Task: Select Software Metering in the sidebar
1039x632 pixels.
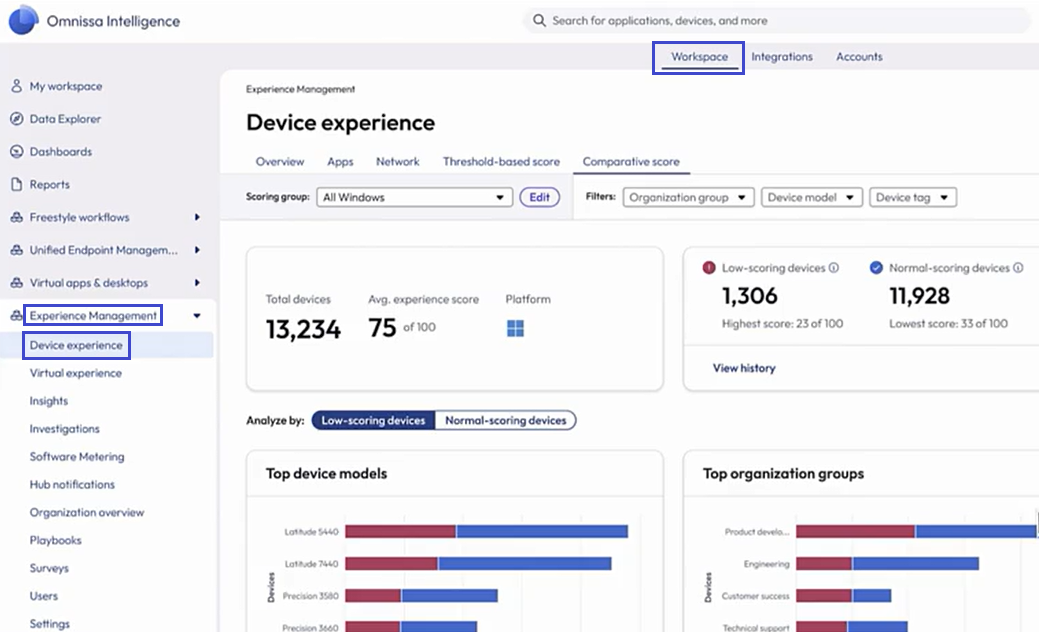Action: 77,456
